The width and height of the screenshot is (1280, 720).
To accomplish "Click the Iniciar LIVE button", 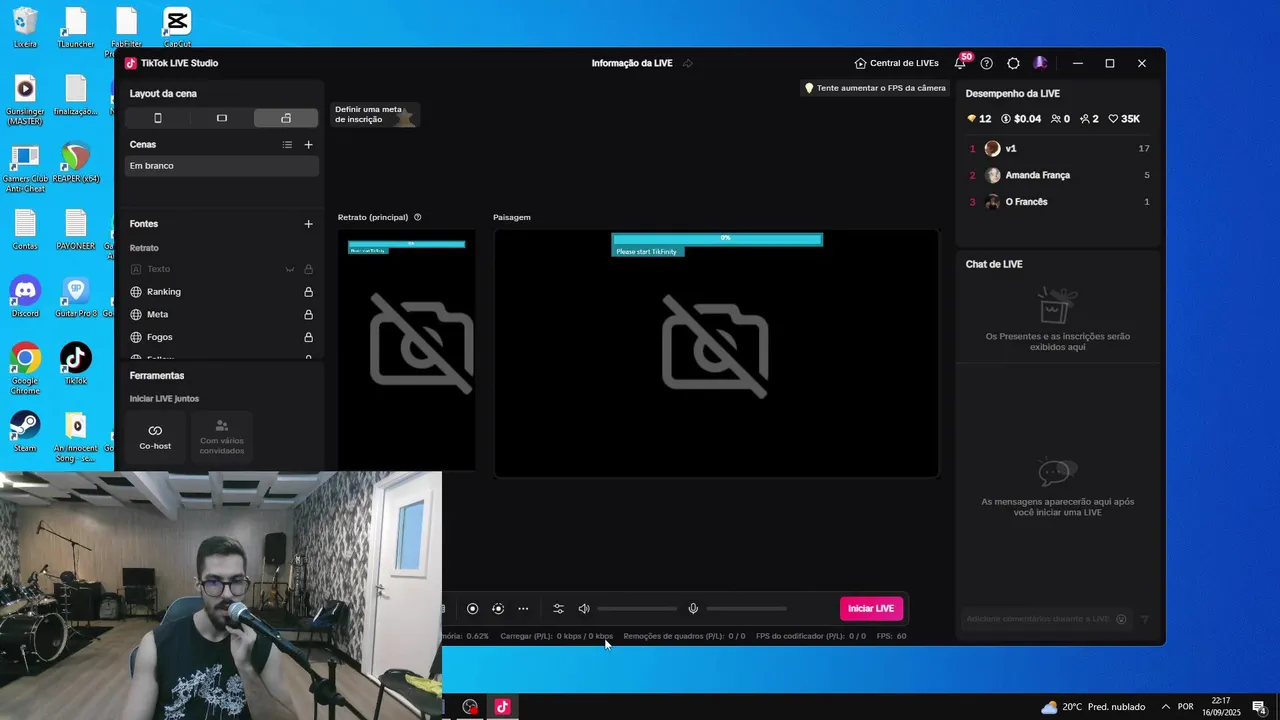I will tap(871, 609).
